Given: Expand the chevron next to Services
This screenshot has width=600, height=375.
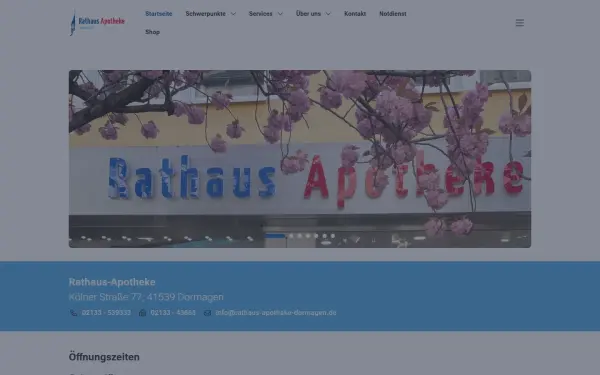Looking at the screenshot, I should [x=280, y=14].
